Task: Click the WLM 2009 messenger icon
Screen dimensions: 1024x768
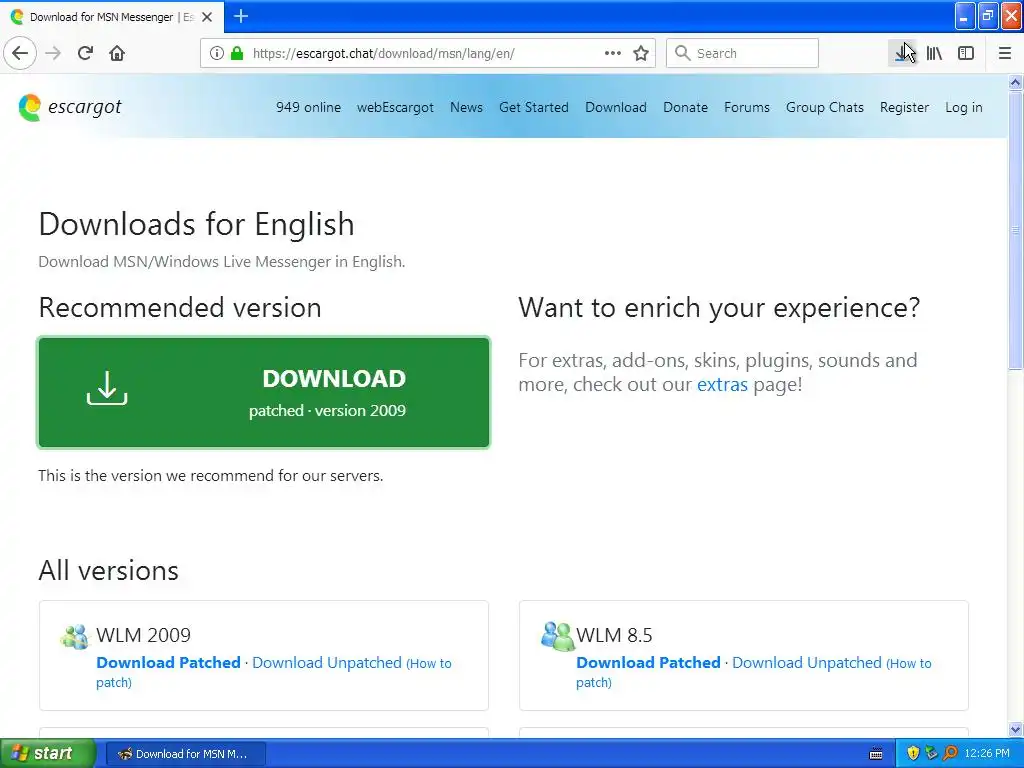Action: tap(74, 635)
